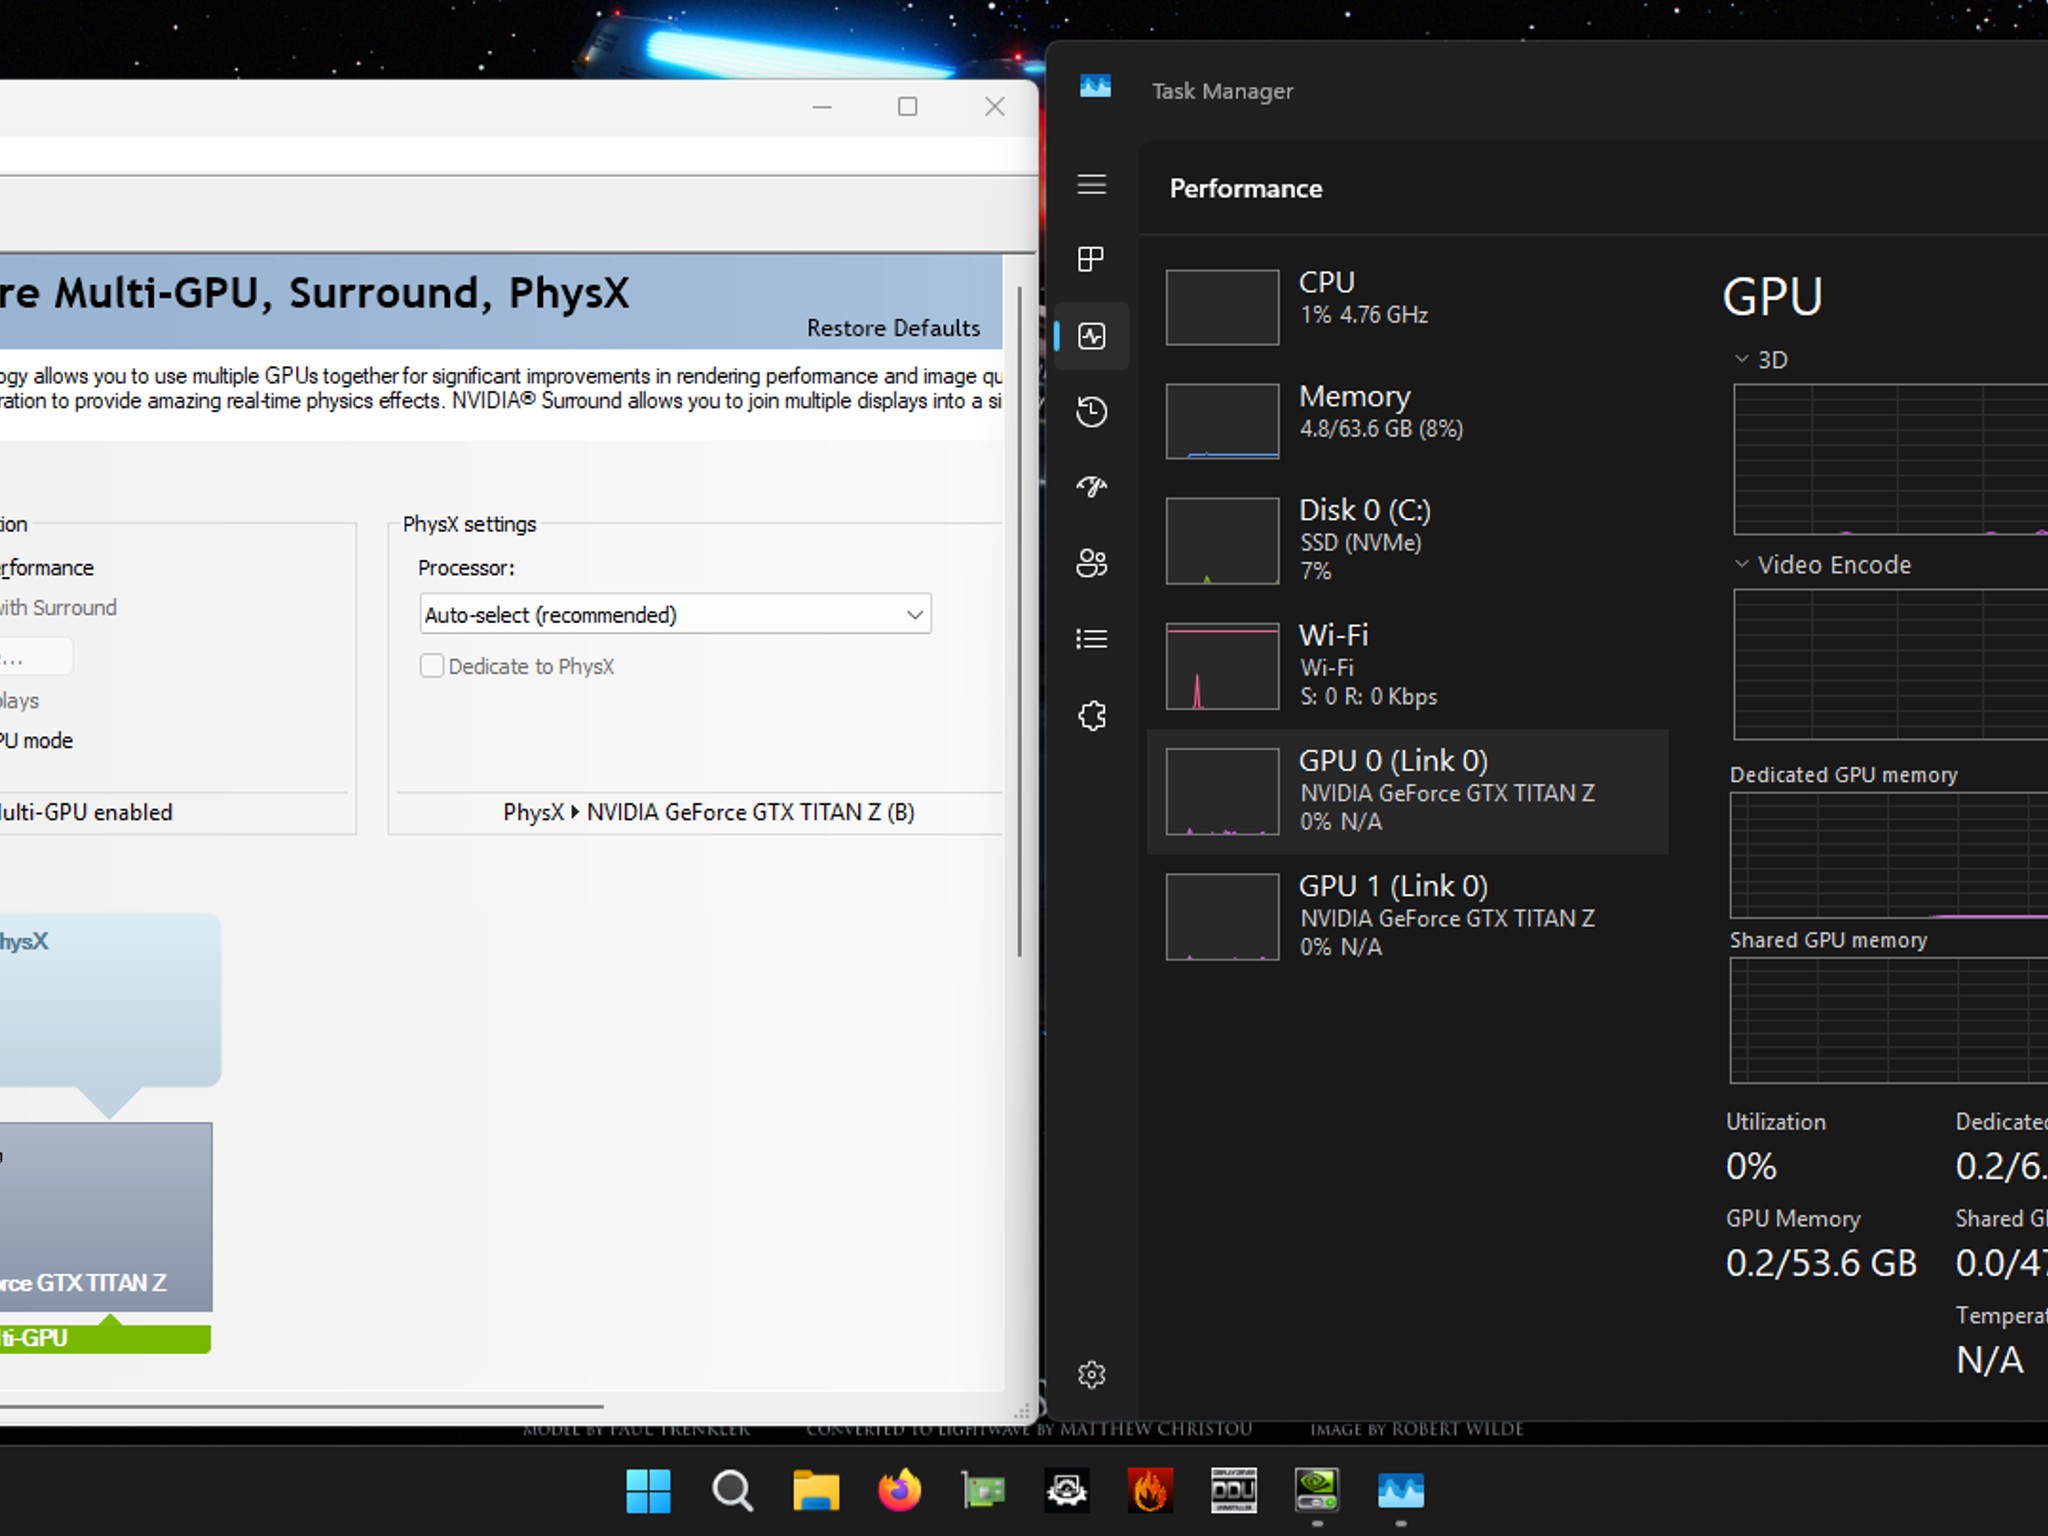Open the gear-with-gauge taskbar app
Viewport: 2048px width, 1536px height.
tap(1067, 1491)
